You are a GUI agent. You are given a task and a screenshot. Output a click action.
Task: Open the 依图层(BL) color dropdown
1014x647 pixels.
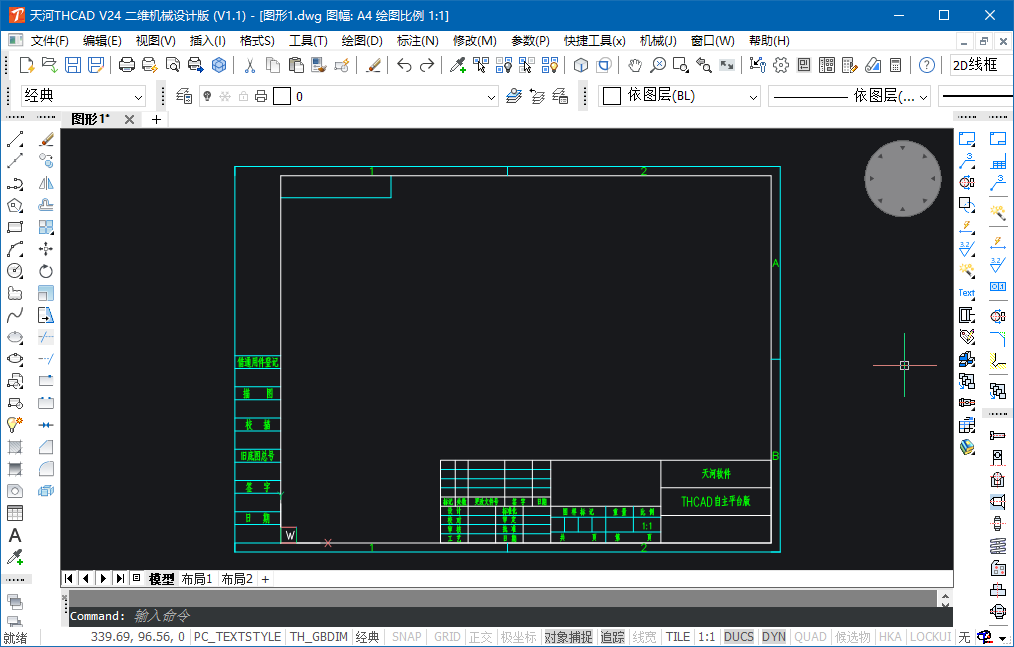click(x=753, y=96)
